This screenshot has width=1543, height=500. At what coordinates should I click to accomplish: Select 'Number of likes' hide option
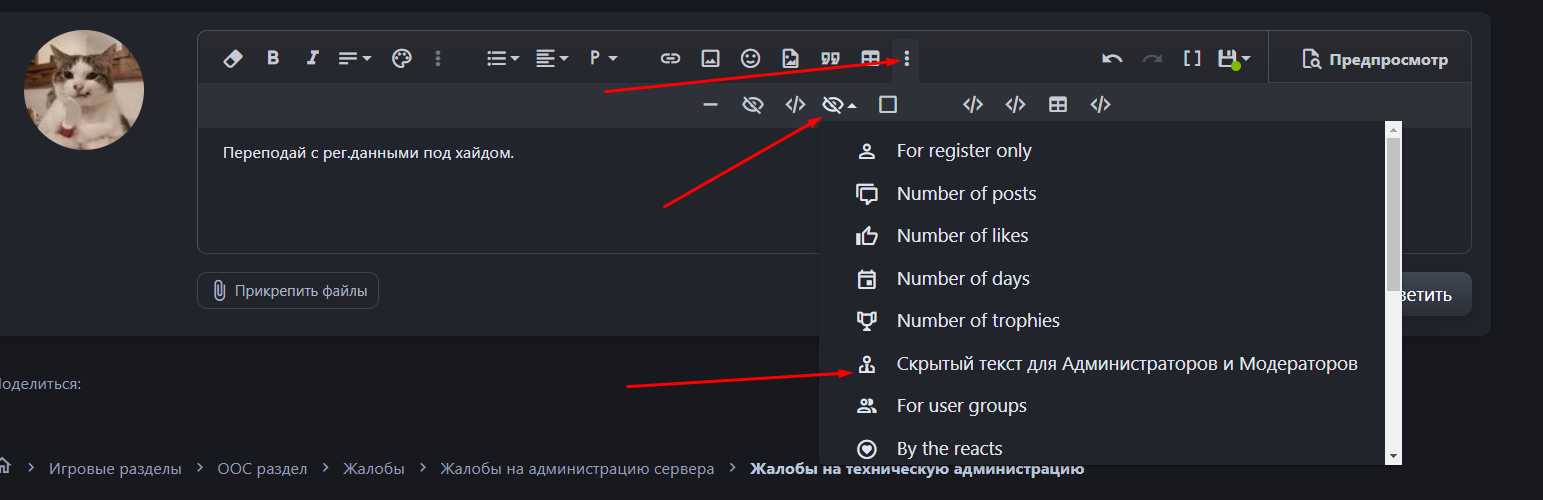(x=962, y=236)
